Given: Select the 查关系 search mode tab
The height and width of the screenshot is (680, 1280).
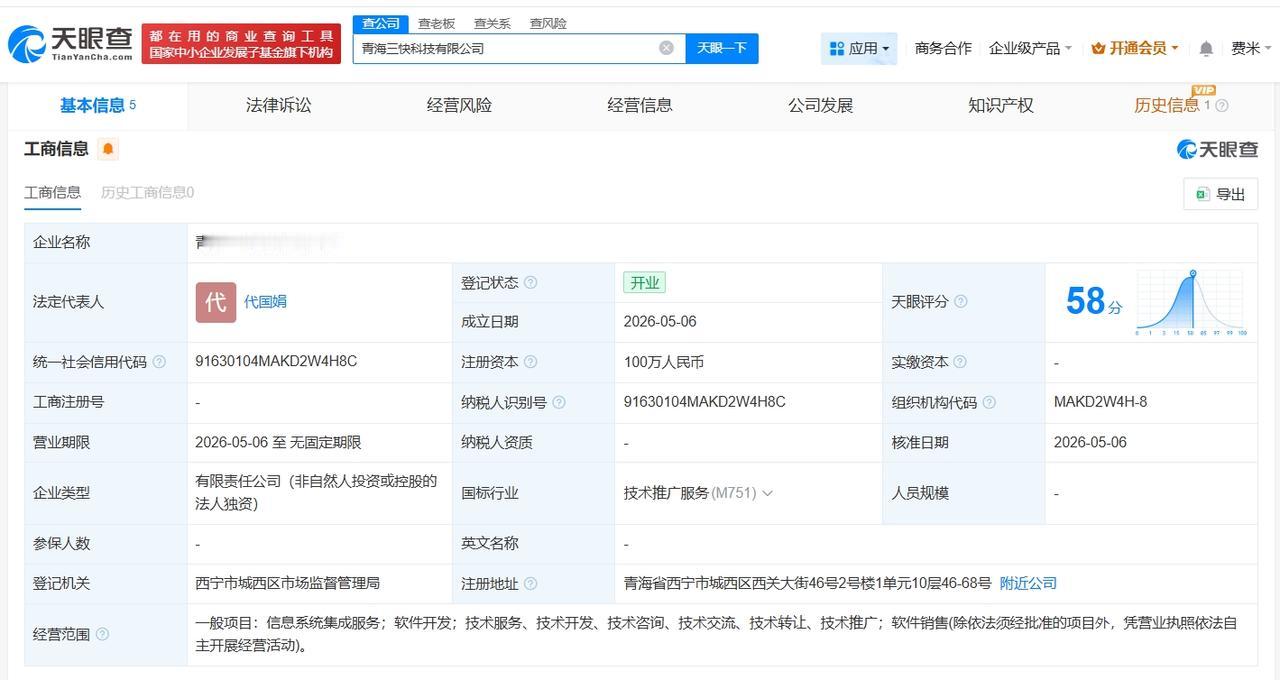Looking at the screenshot, I should [x=492, y=23].
